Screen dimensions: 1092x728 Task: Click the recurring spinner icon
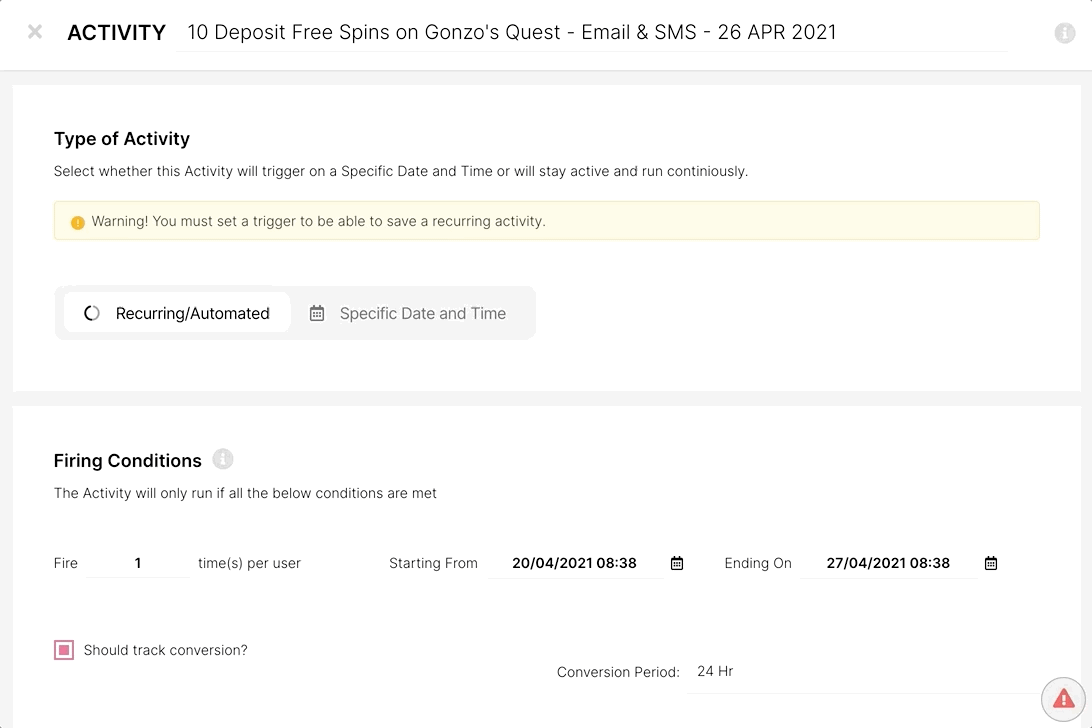click(92, 313)
